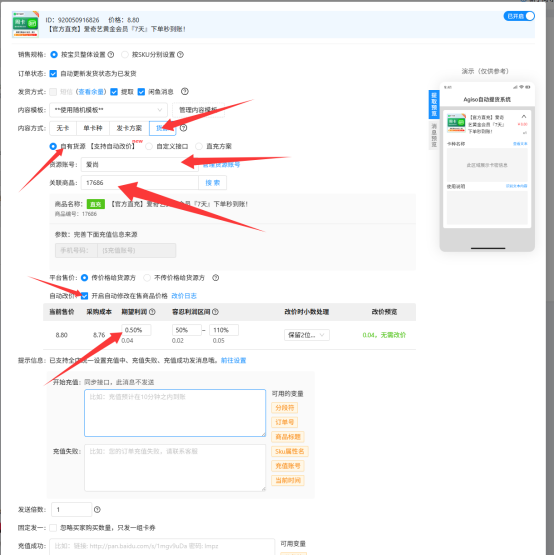Open help icon next to 按宝贝整体设置

click(111, 55)
